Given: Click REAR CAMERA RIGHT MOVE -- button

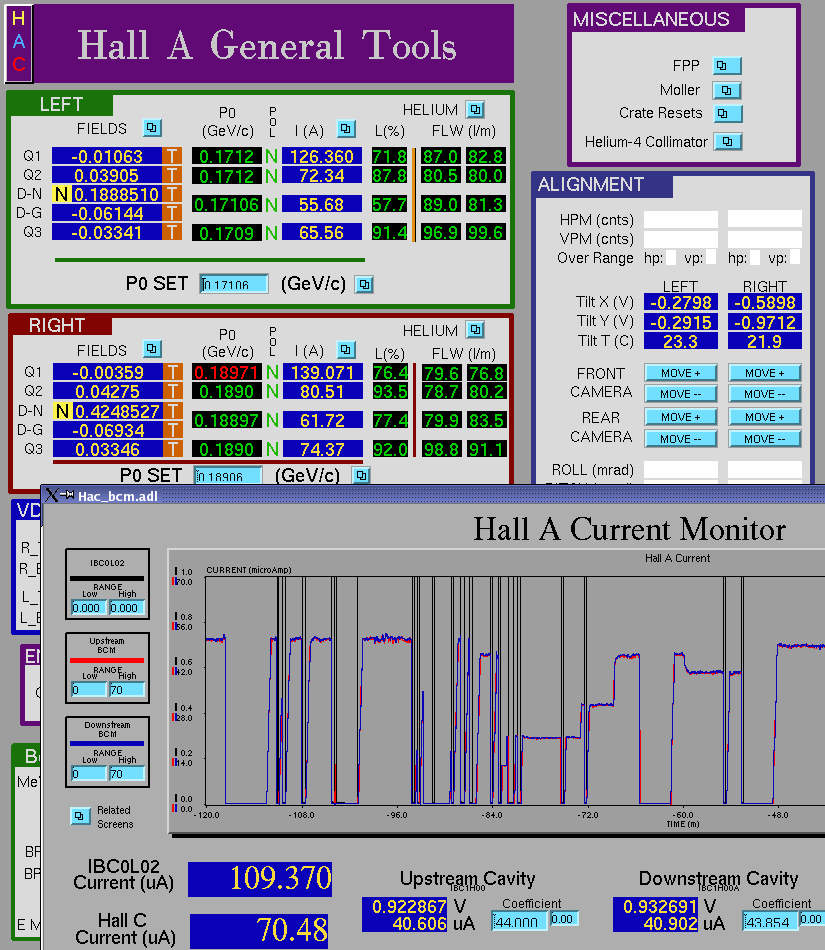Looking at the screenshot, I should [764, 439].
